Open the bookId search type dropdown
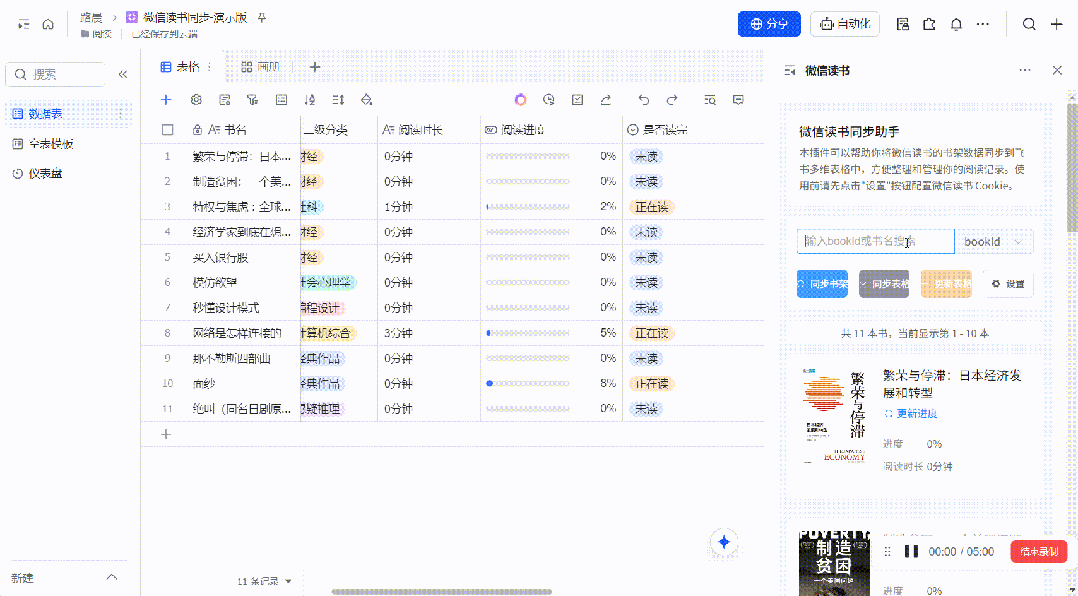This screenshot has height=596, width=1078. [994, 242]
